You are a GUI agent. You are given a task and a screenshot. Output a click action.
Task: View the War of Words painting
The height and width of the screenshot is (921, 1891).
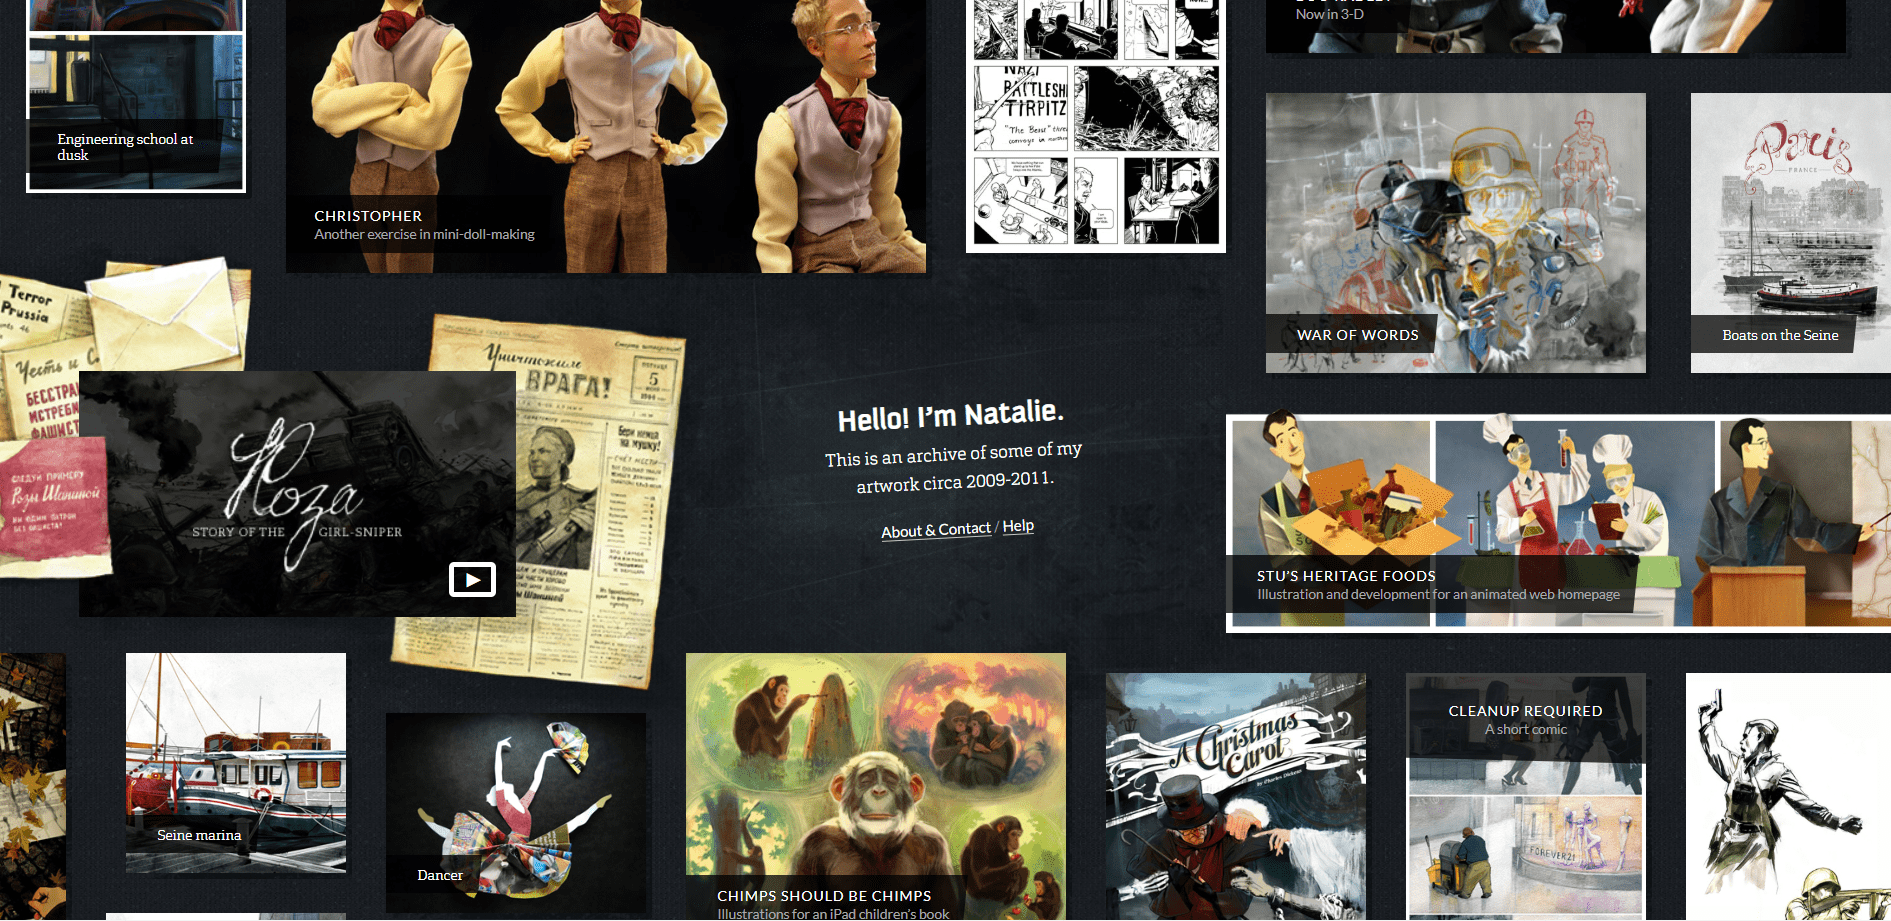click(1455, 232)
